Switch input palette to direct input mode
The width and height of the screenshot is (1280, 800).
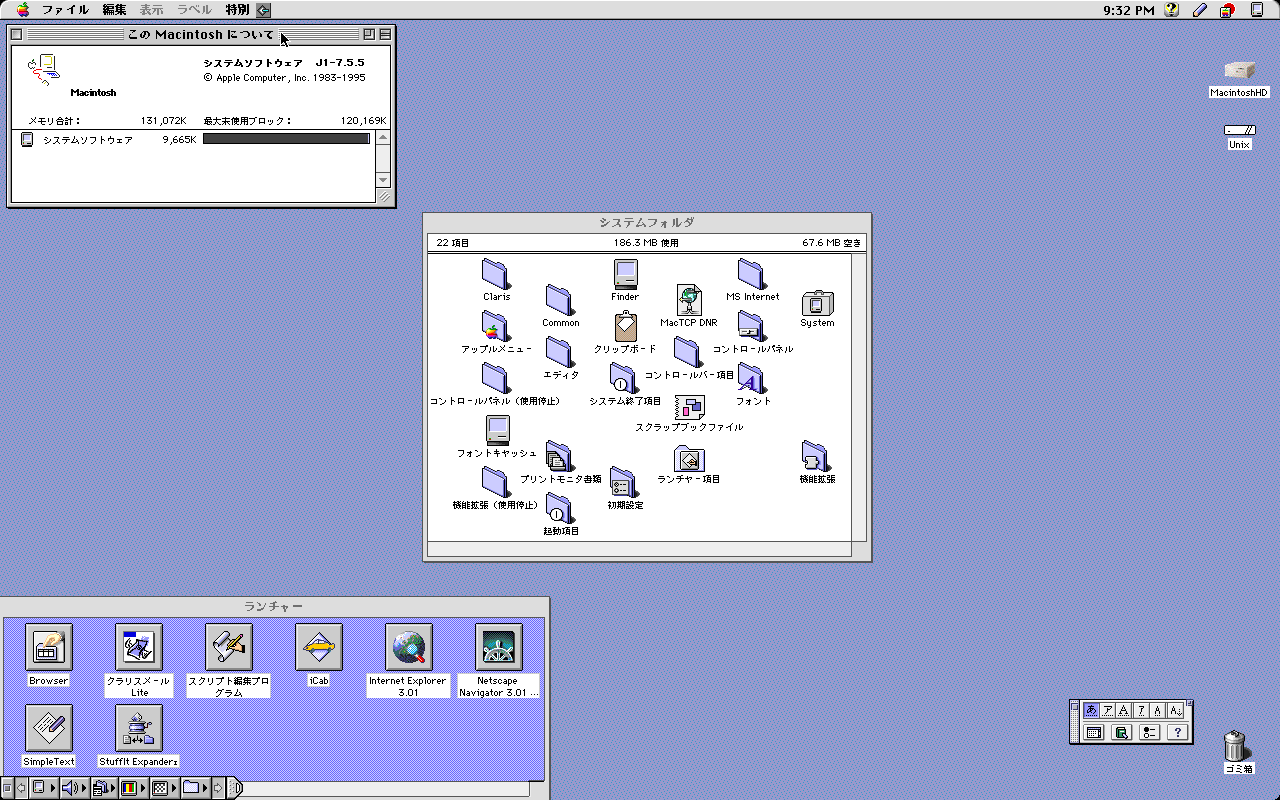coord(1176,710)
